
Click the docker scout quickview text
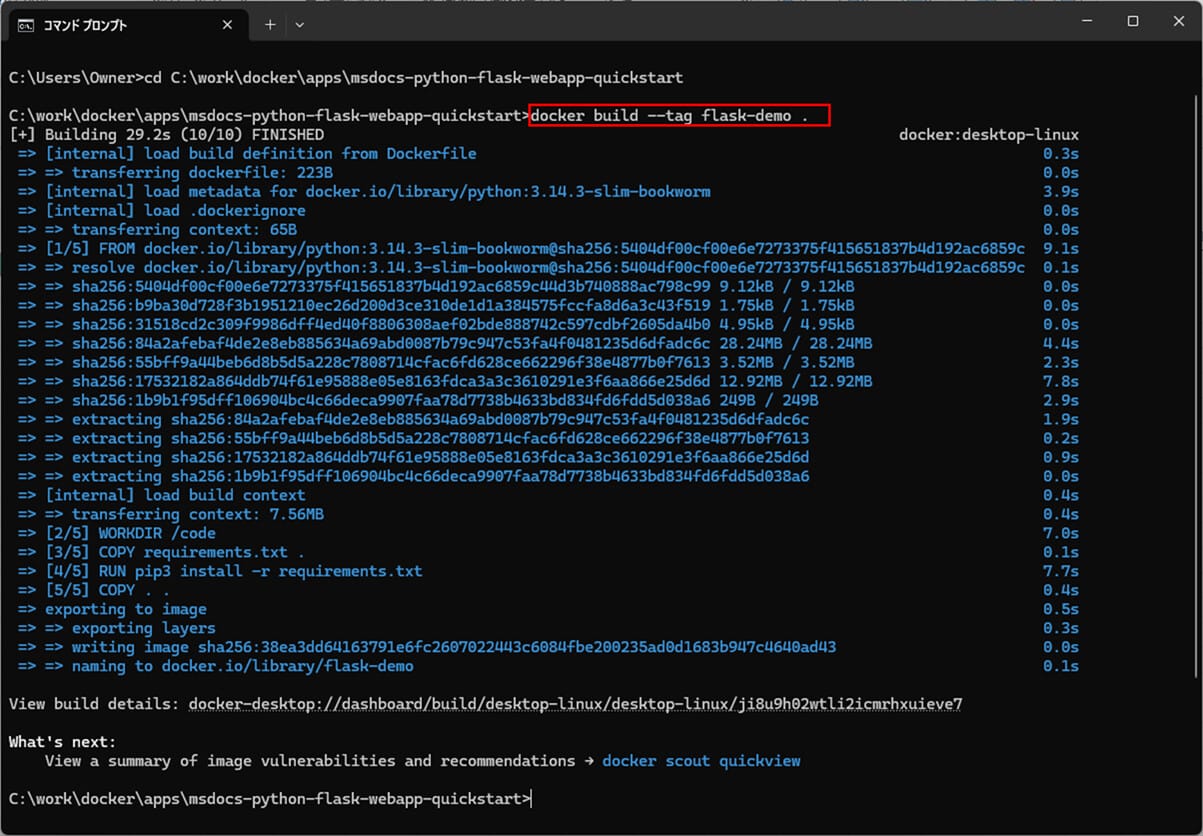701,761
